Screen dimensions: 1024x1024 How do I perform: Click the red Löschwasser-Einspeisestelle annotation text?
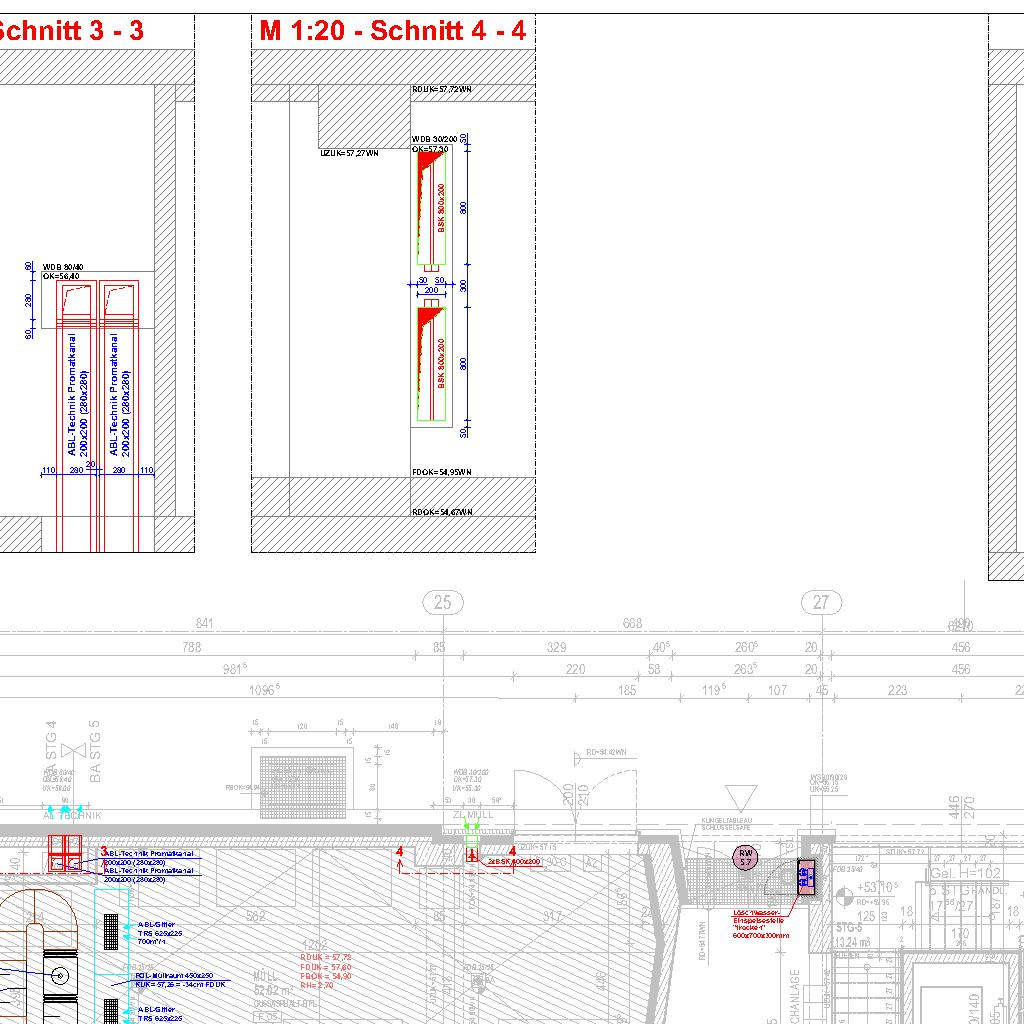tap(761, 920)
